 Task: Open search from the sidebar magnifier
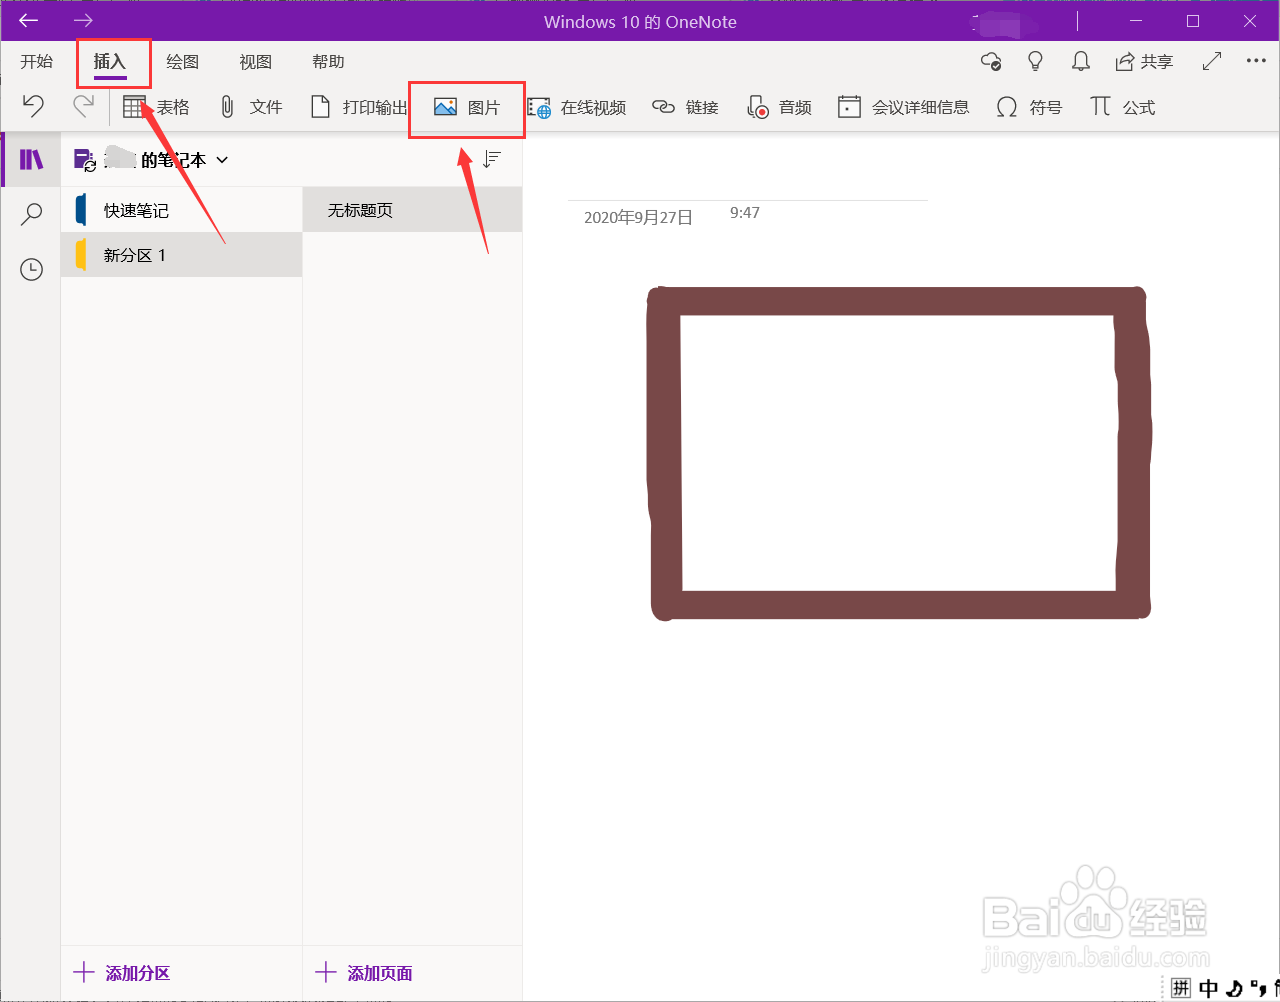pos(32,214)
